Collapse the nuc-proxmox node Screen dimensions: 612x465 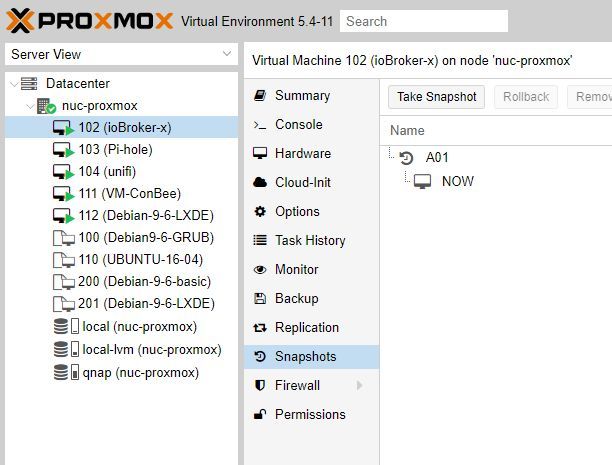[x=27, y=106]
